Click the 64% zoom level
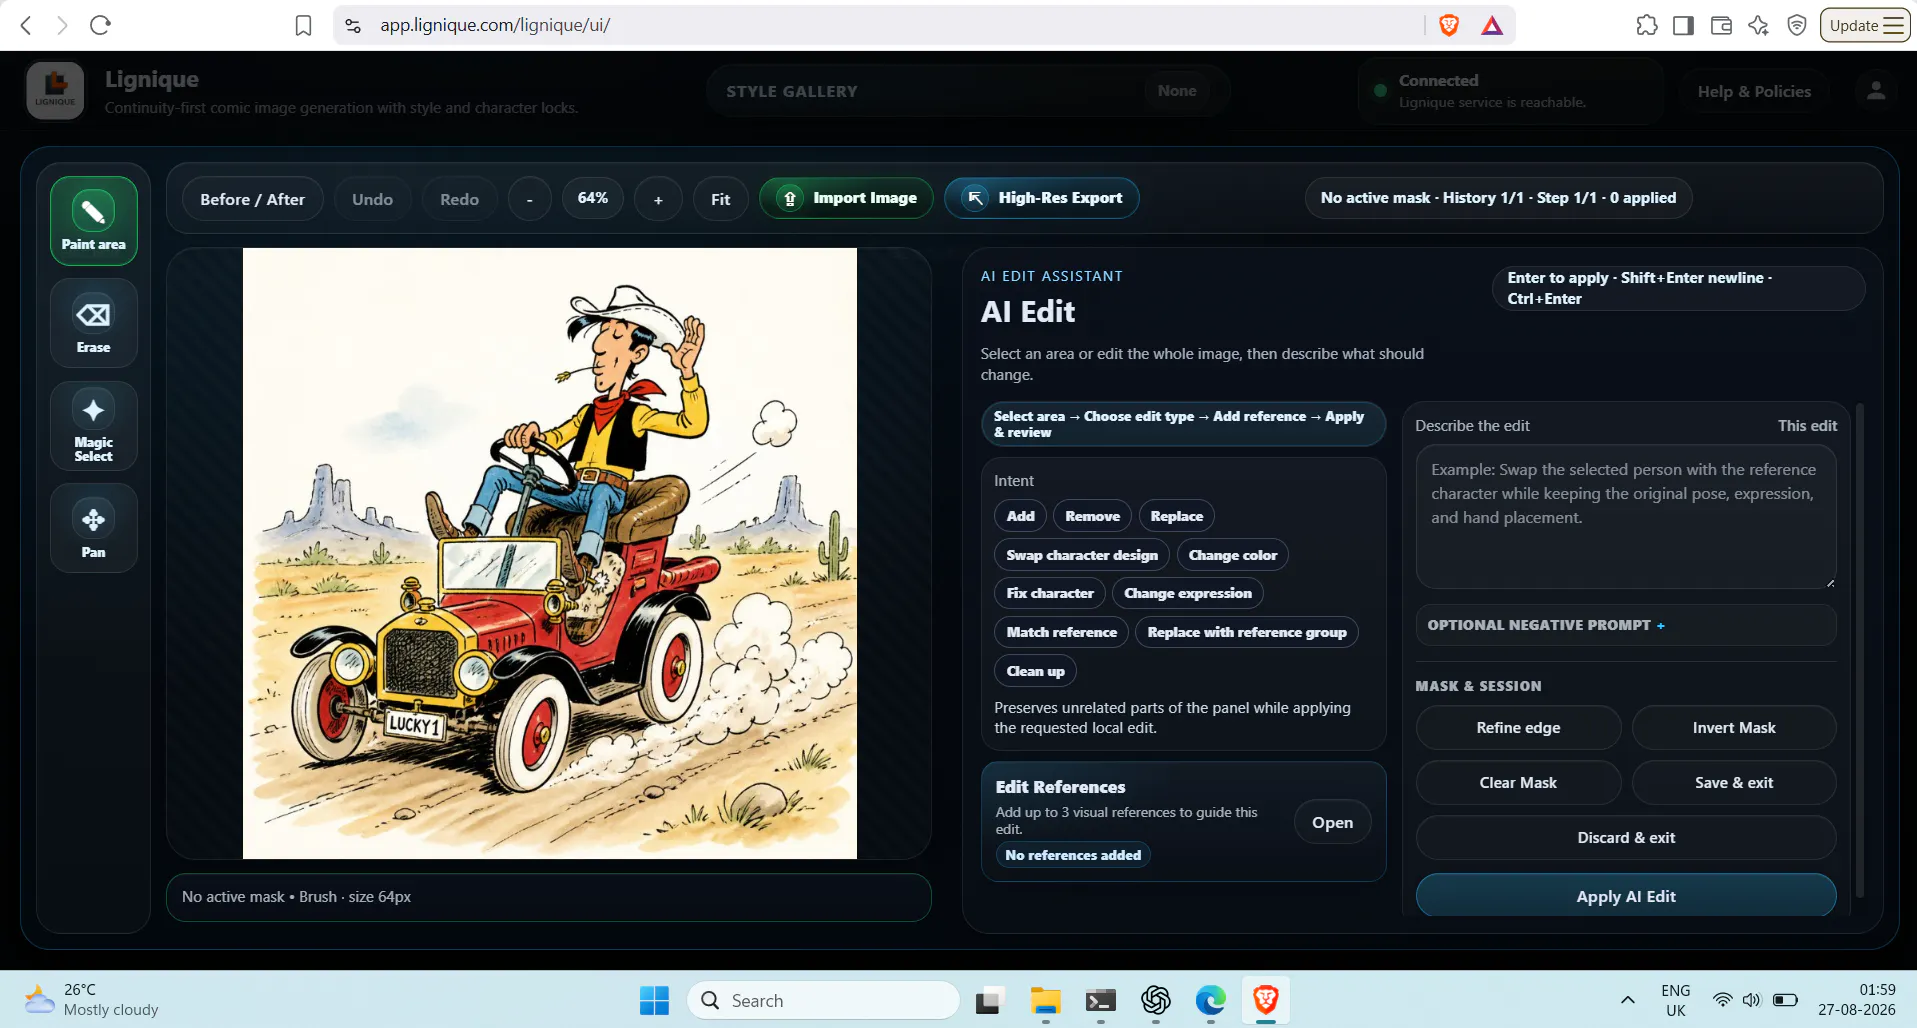The height and width of the screenshot is (1028, 1917). point(593,198)
